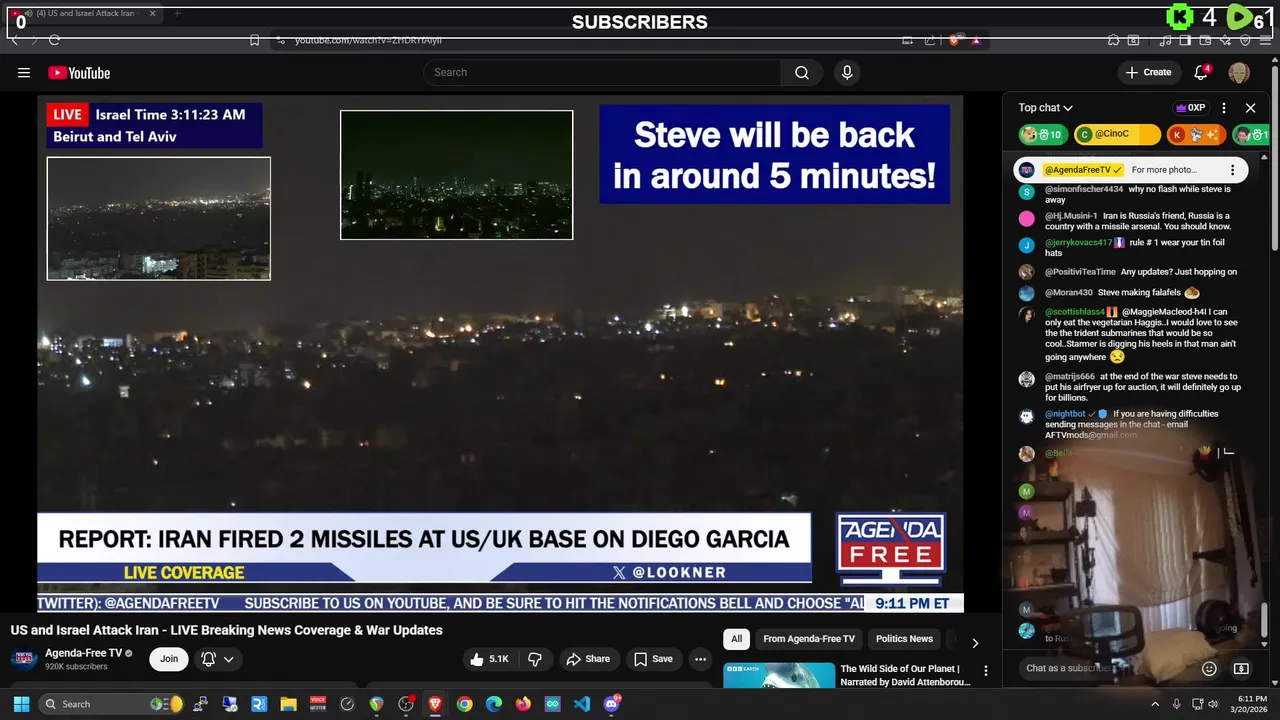1280x720 pixels.
Task: Bookmark this page from the address bar
Action: [x=254, y=40]
